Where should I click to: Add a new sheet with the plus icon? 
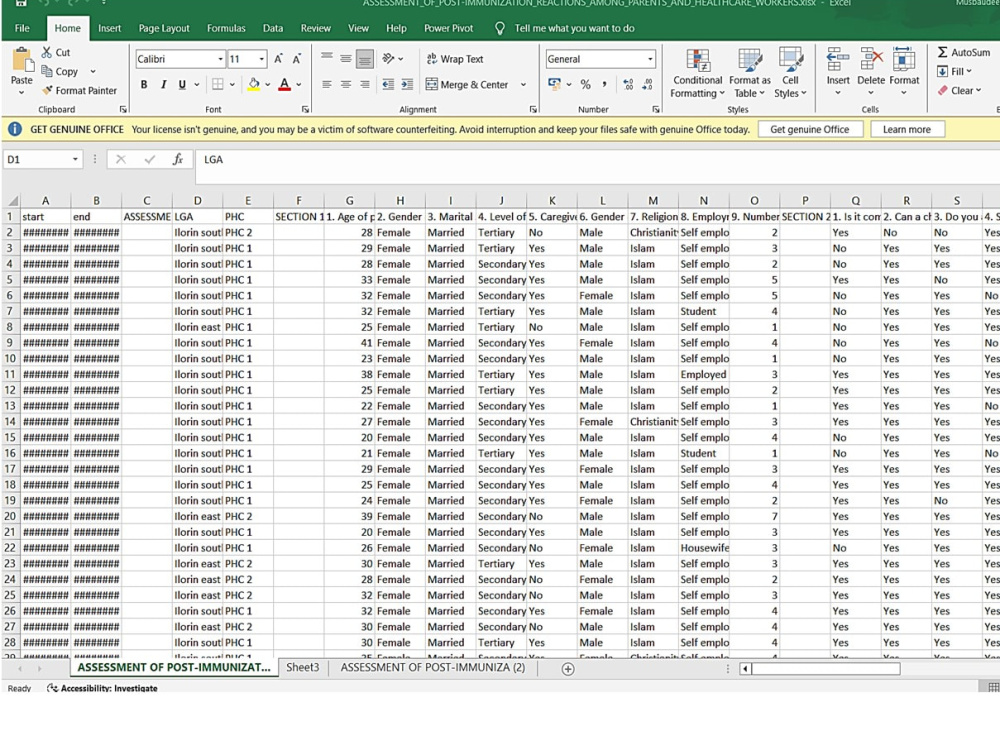click(568, 668)
